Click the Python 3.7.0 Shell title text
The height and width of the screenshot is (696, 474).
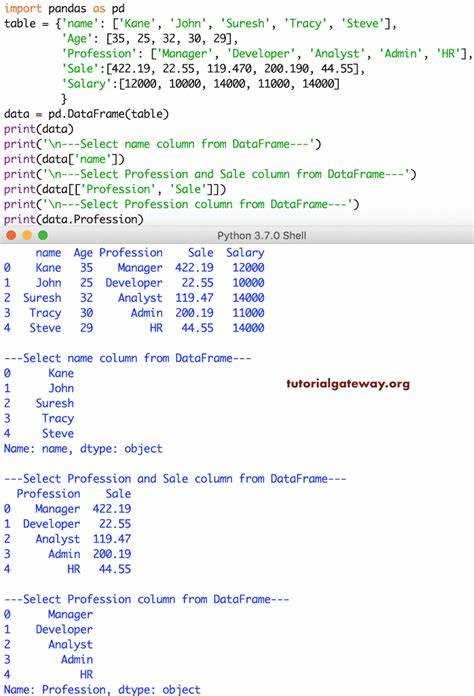coord(261,235)
